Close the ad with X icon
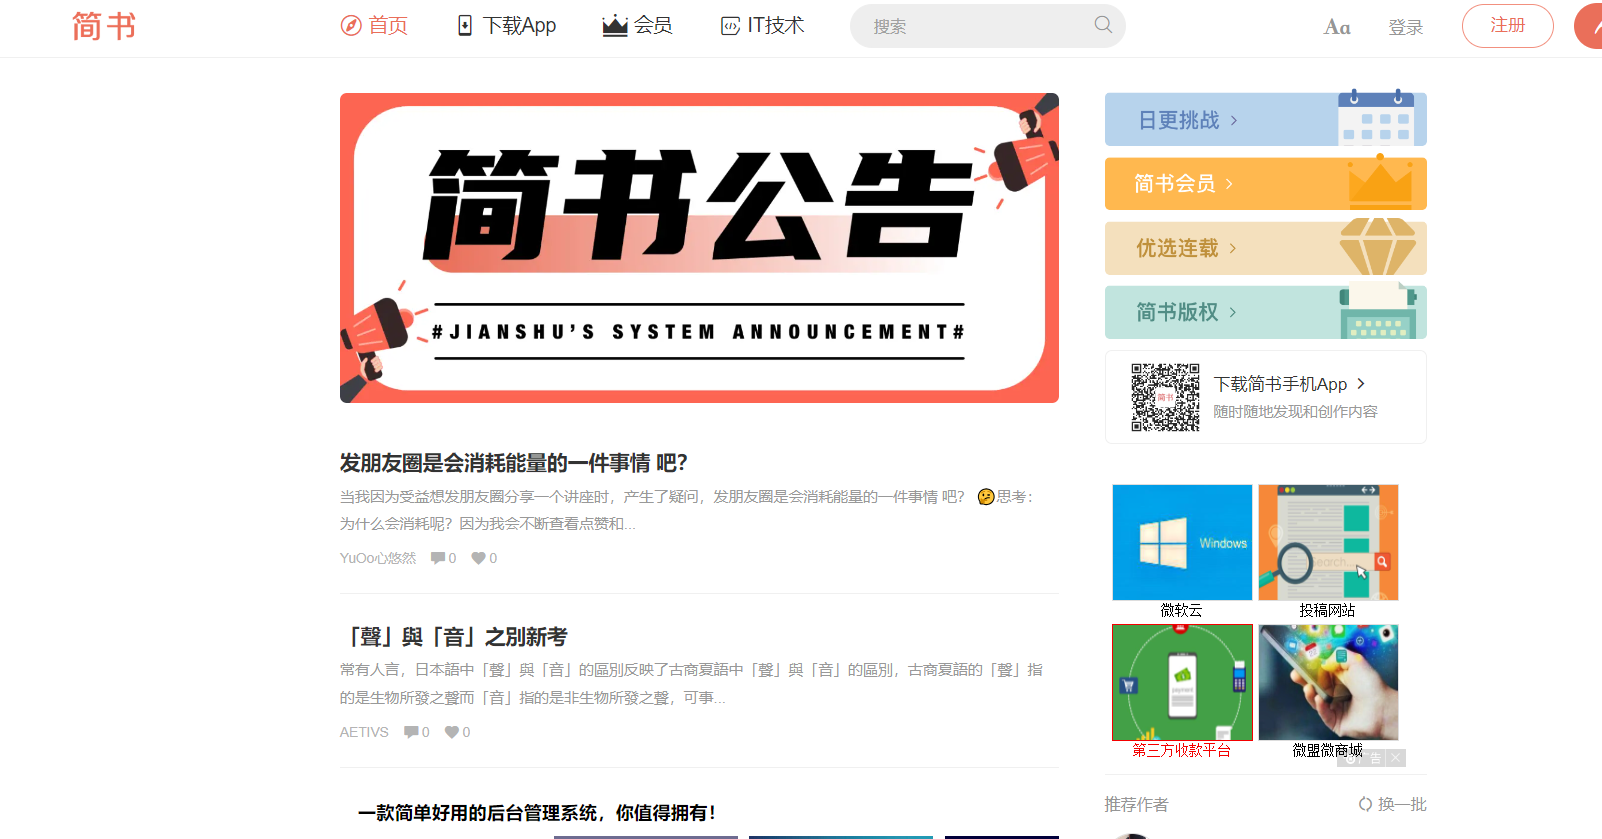The image size is (1602, 839). (1396, 758)
